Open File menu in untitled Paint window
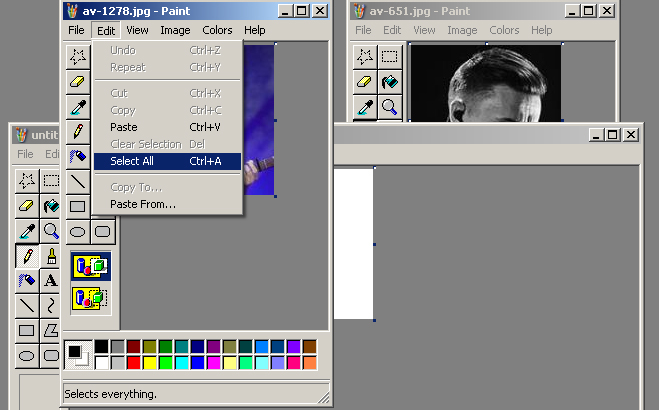This screenshot has width=659, height=410. [25, 154]
